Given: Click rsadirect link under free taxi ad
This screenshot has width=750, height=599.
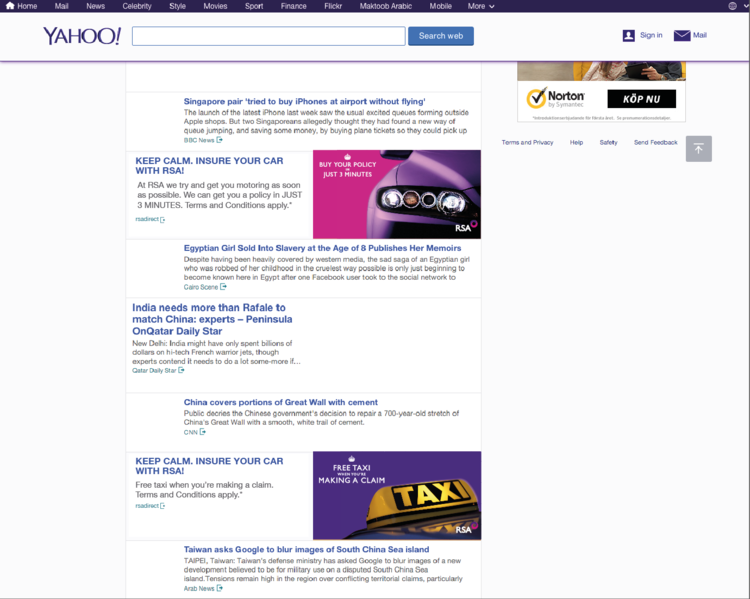Looking at the screenshot, I should click(147, 506).
